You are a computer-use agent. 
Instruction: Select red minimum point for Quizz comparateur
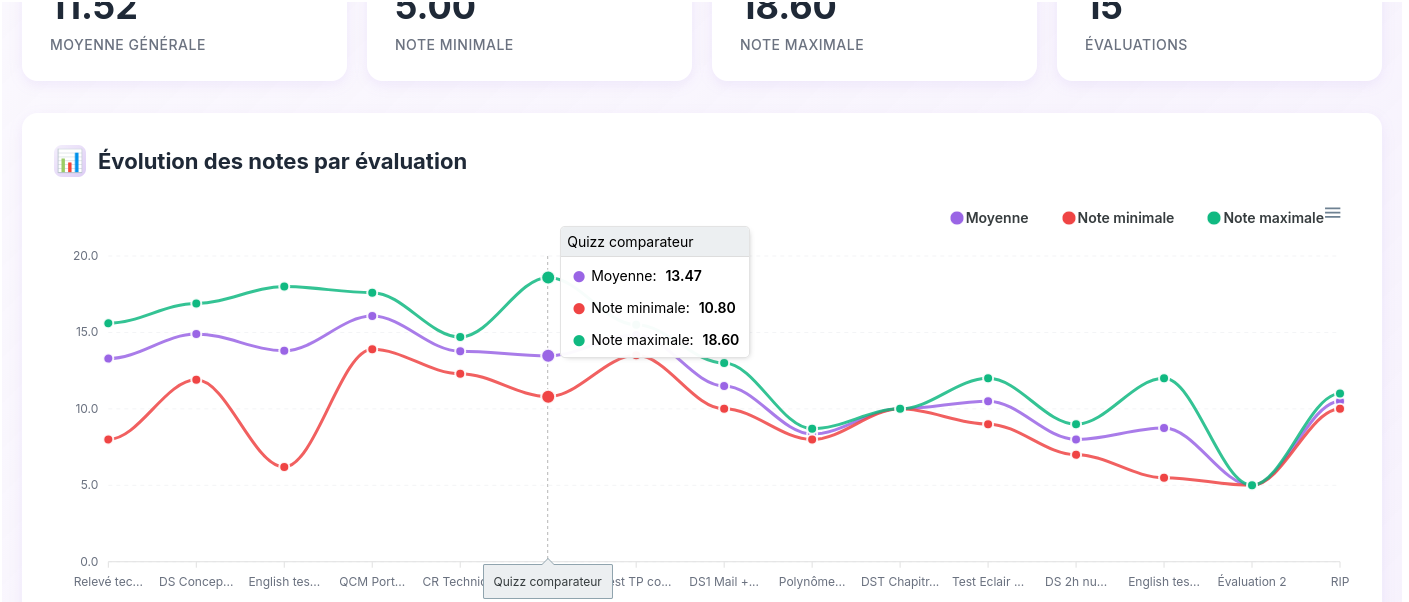[548, 397]
